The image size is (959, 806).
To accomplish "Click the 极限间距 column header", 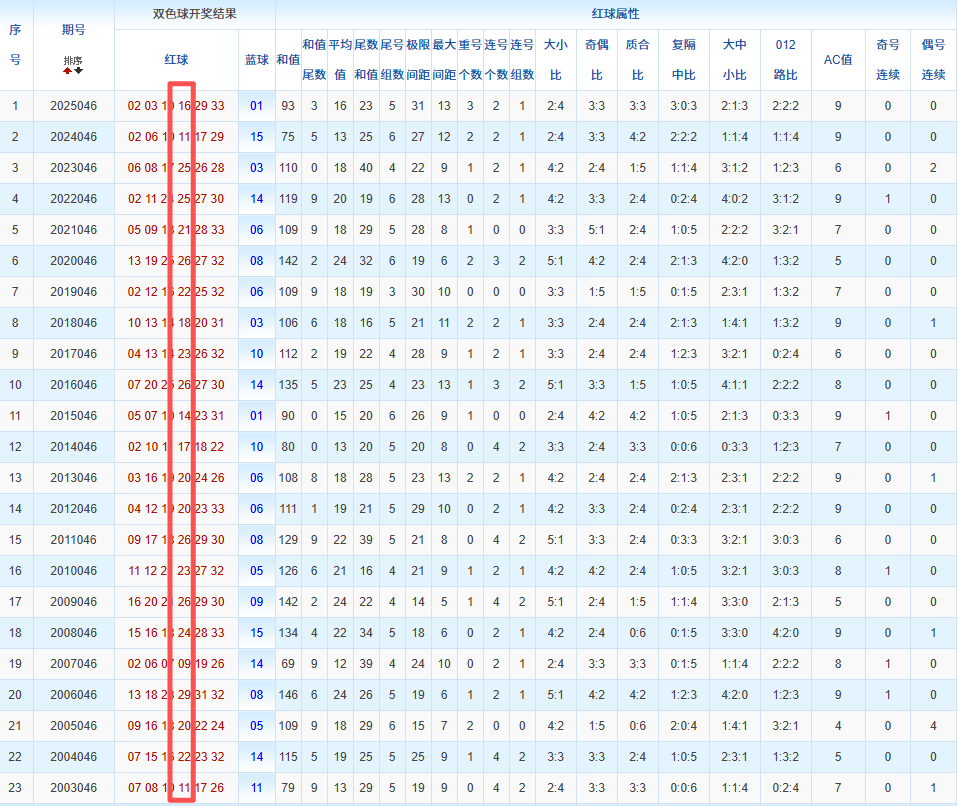I will click(418, 59).
